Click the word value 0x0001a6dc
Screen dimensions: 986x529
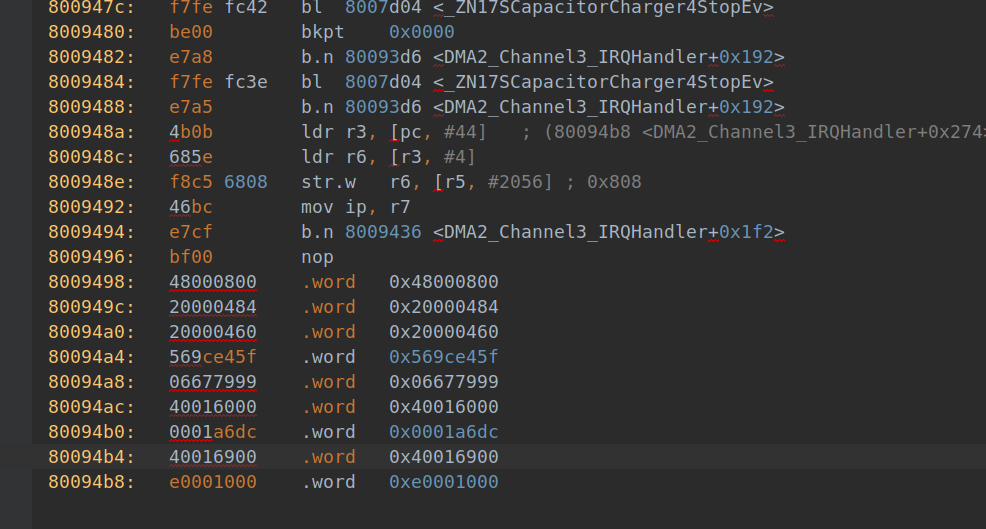pyautogui.click(x=443, y=432)
